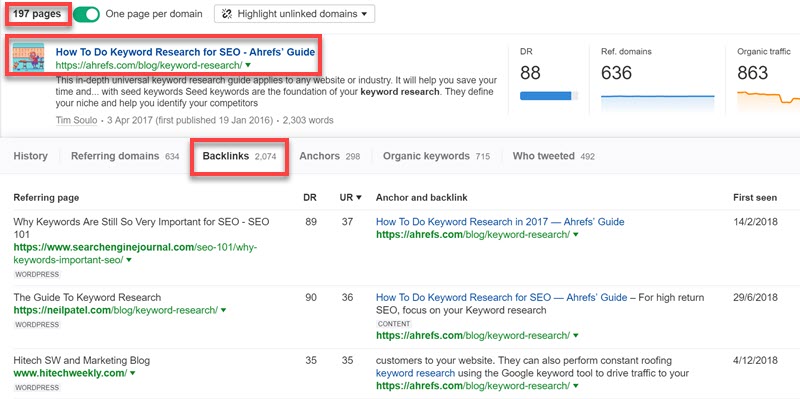Screen dimensions: 800x399
Task: Click the First seen column header
Action: 755,197
